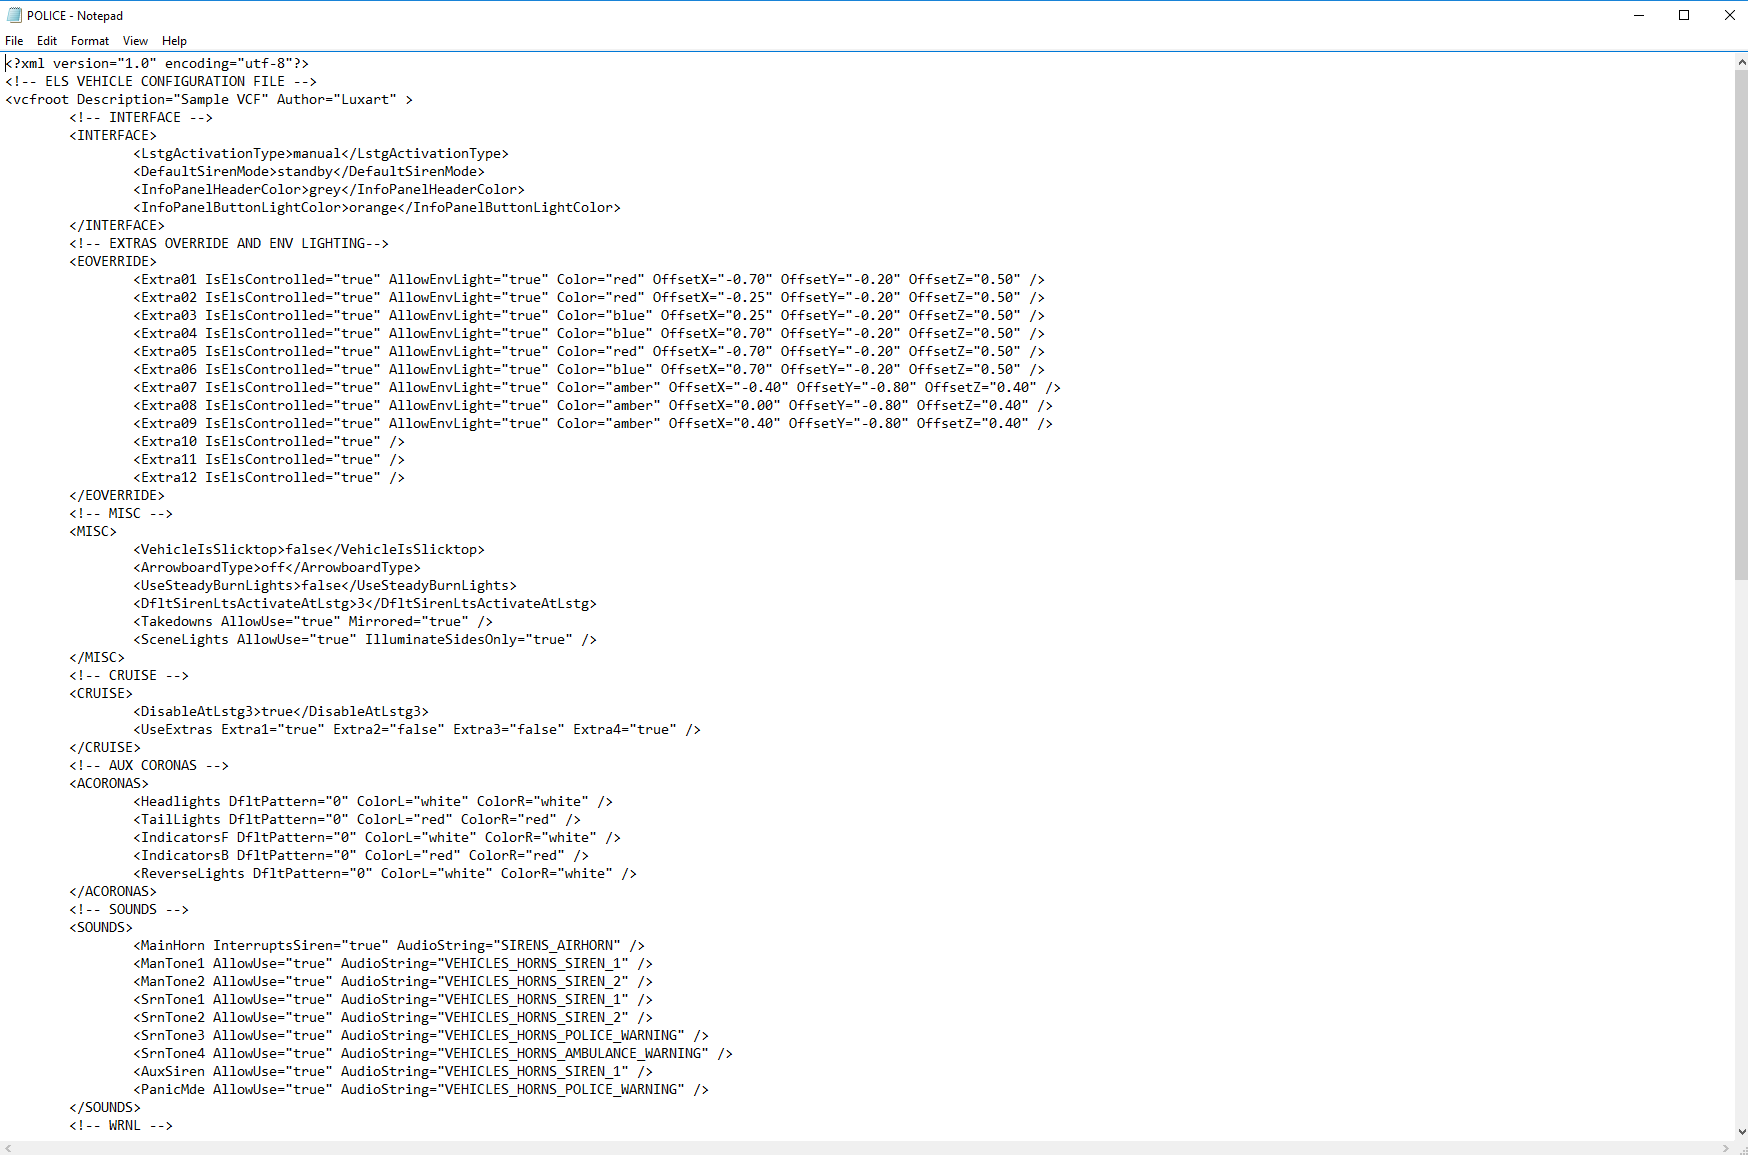This screenshot has width=1748, height=1155.
Task: Click the opening CRUISE tag
Action: (x=101, y=693)
